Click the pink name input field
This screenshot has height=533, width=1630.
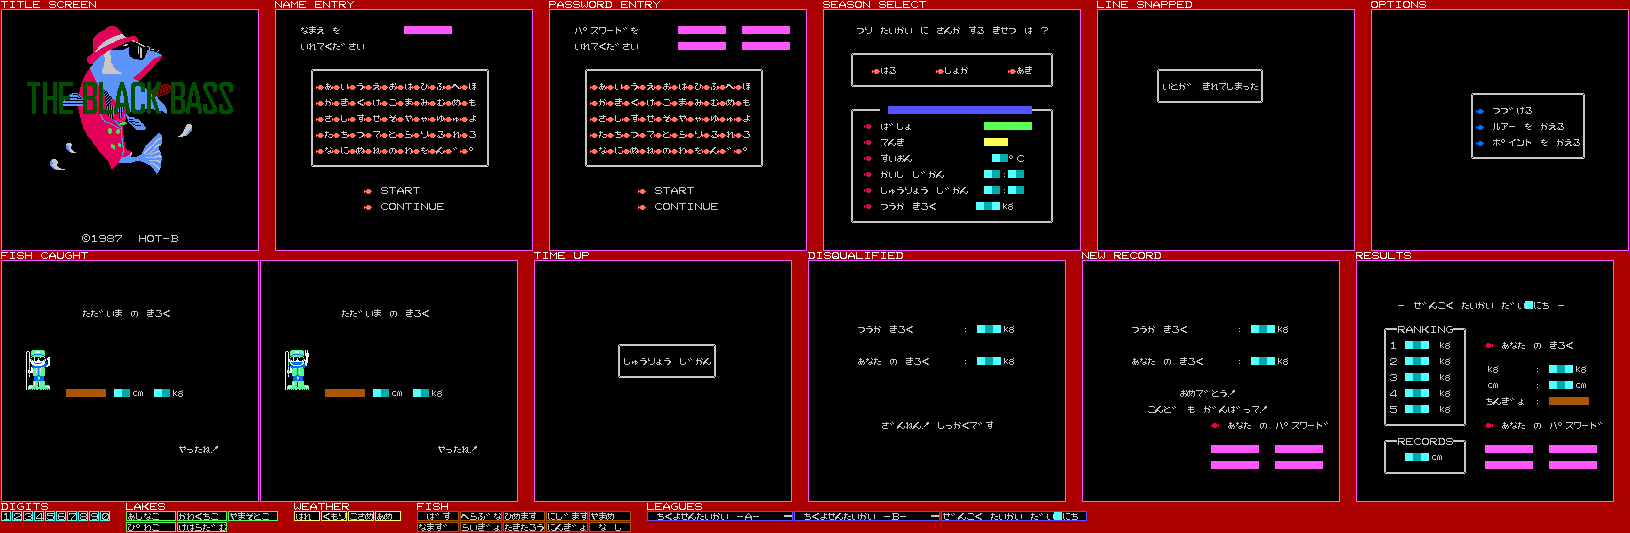[x=427, y=30]
